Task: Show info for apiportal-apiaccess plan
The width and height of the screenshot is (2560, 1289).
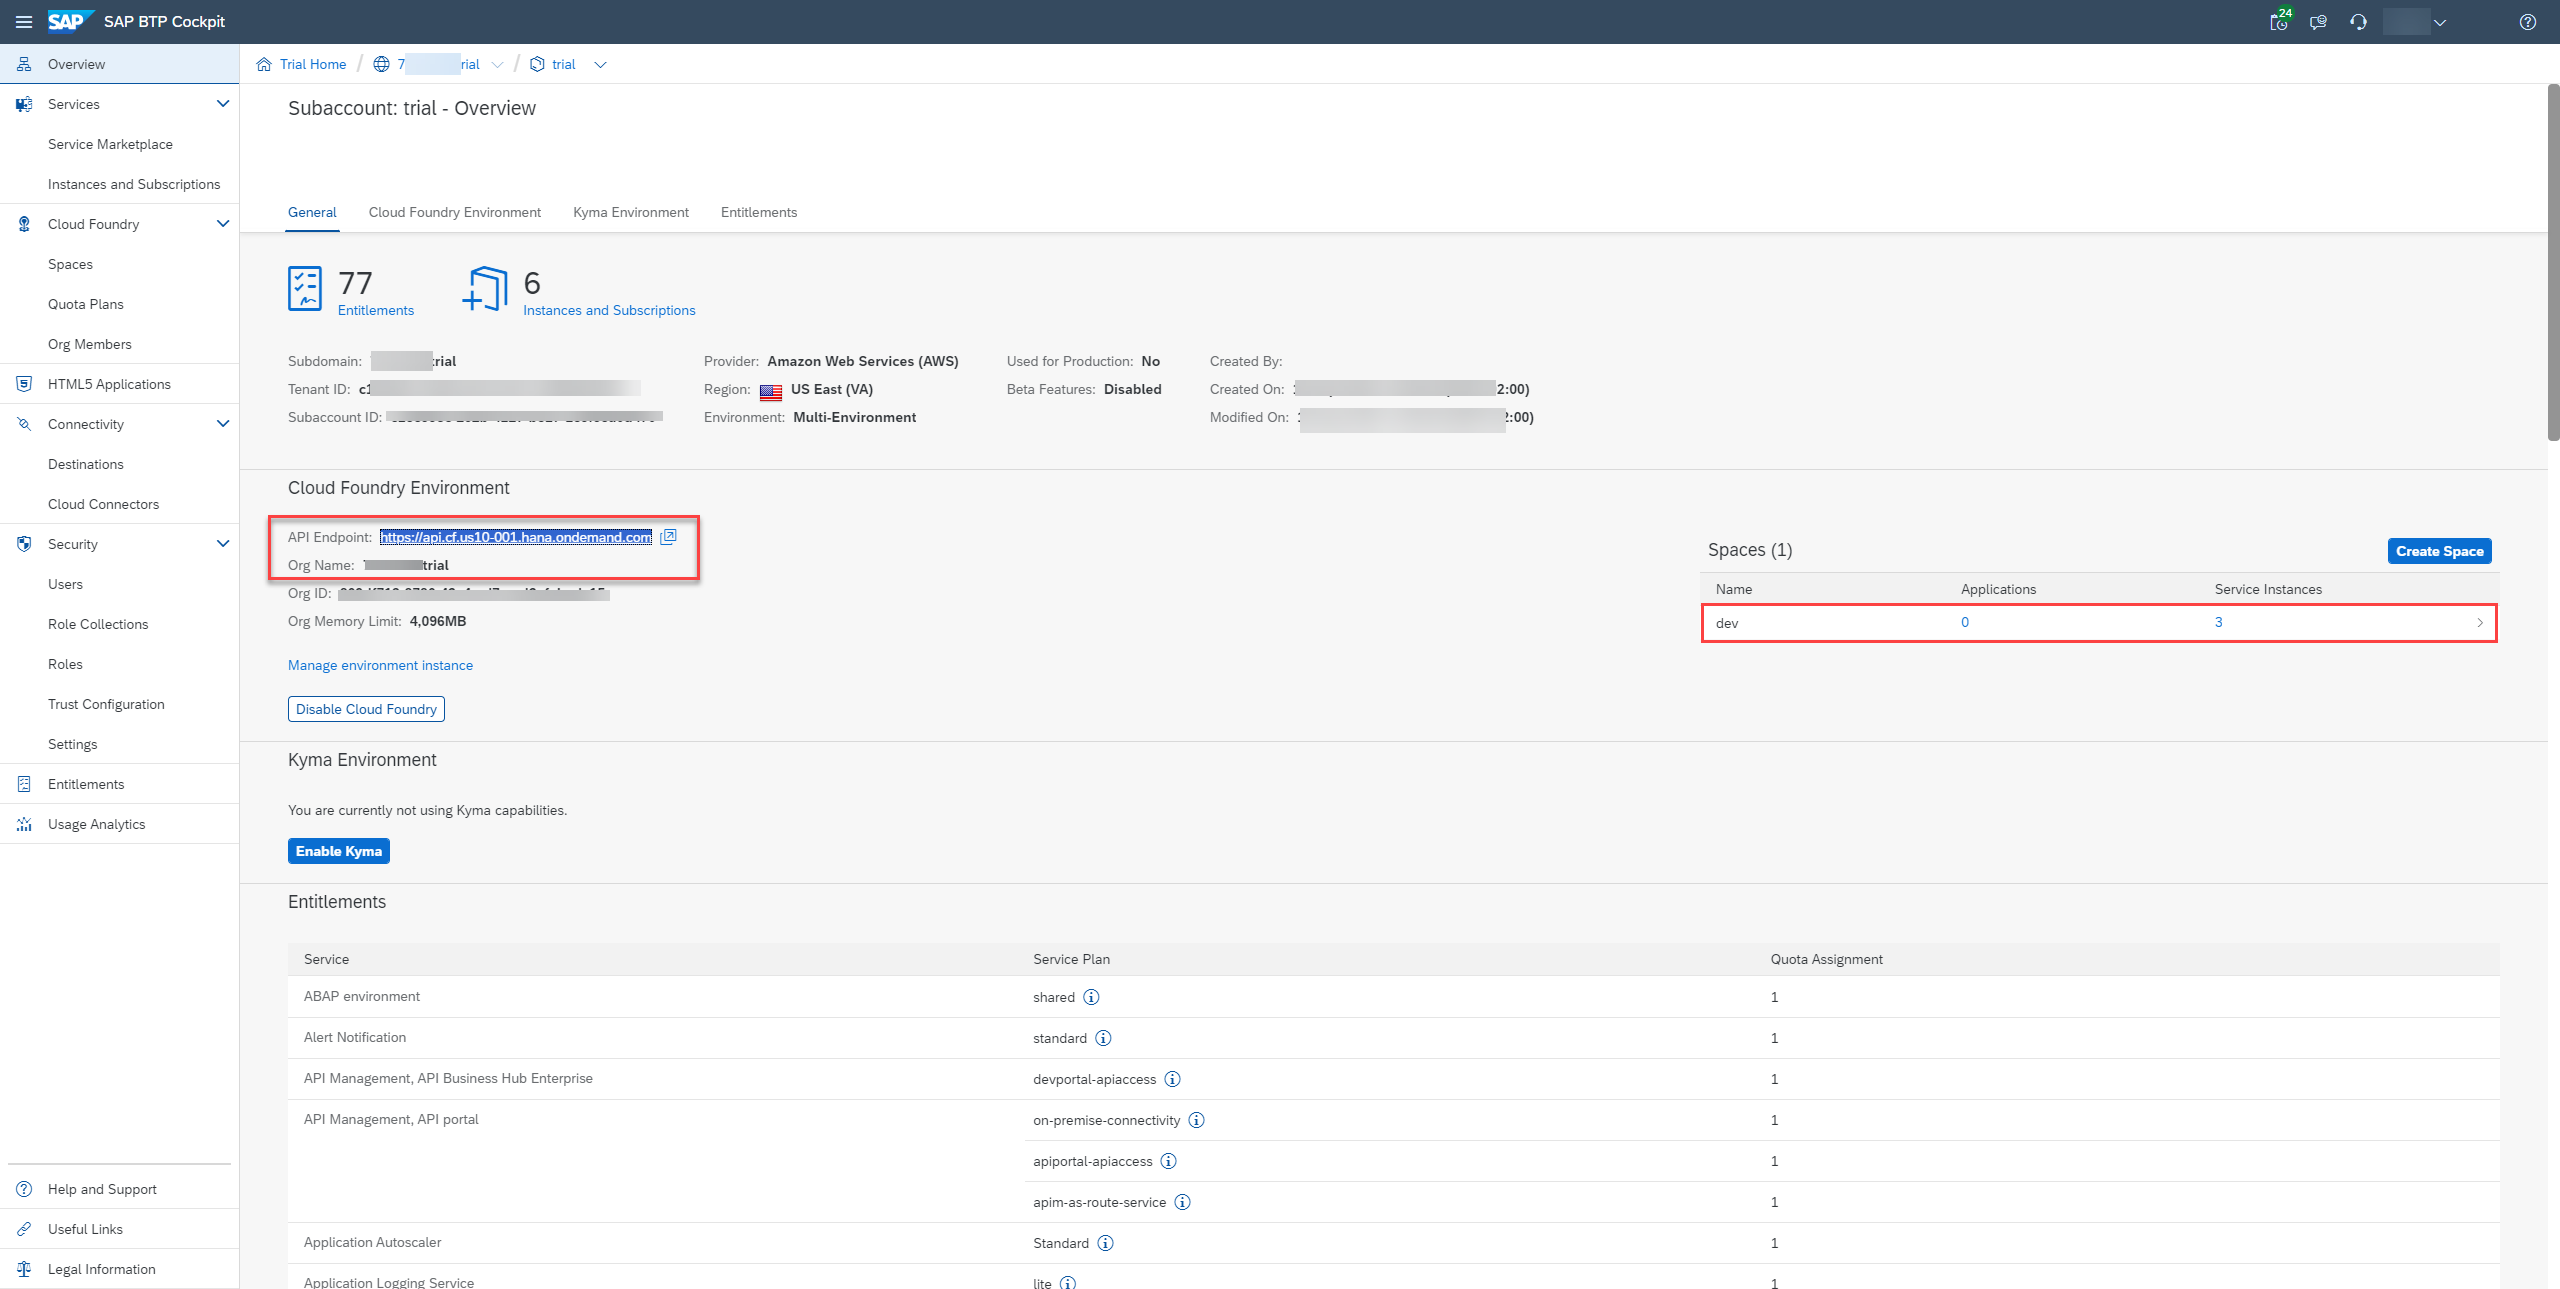Action: click(1169, 1161)
